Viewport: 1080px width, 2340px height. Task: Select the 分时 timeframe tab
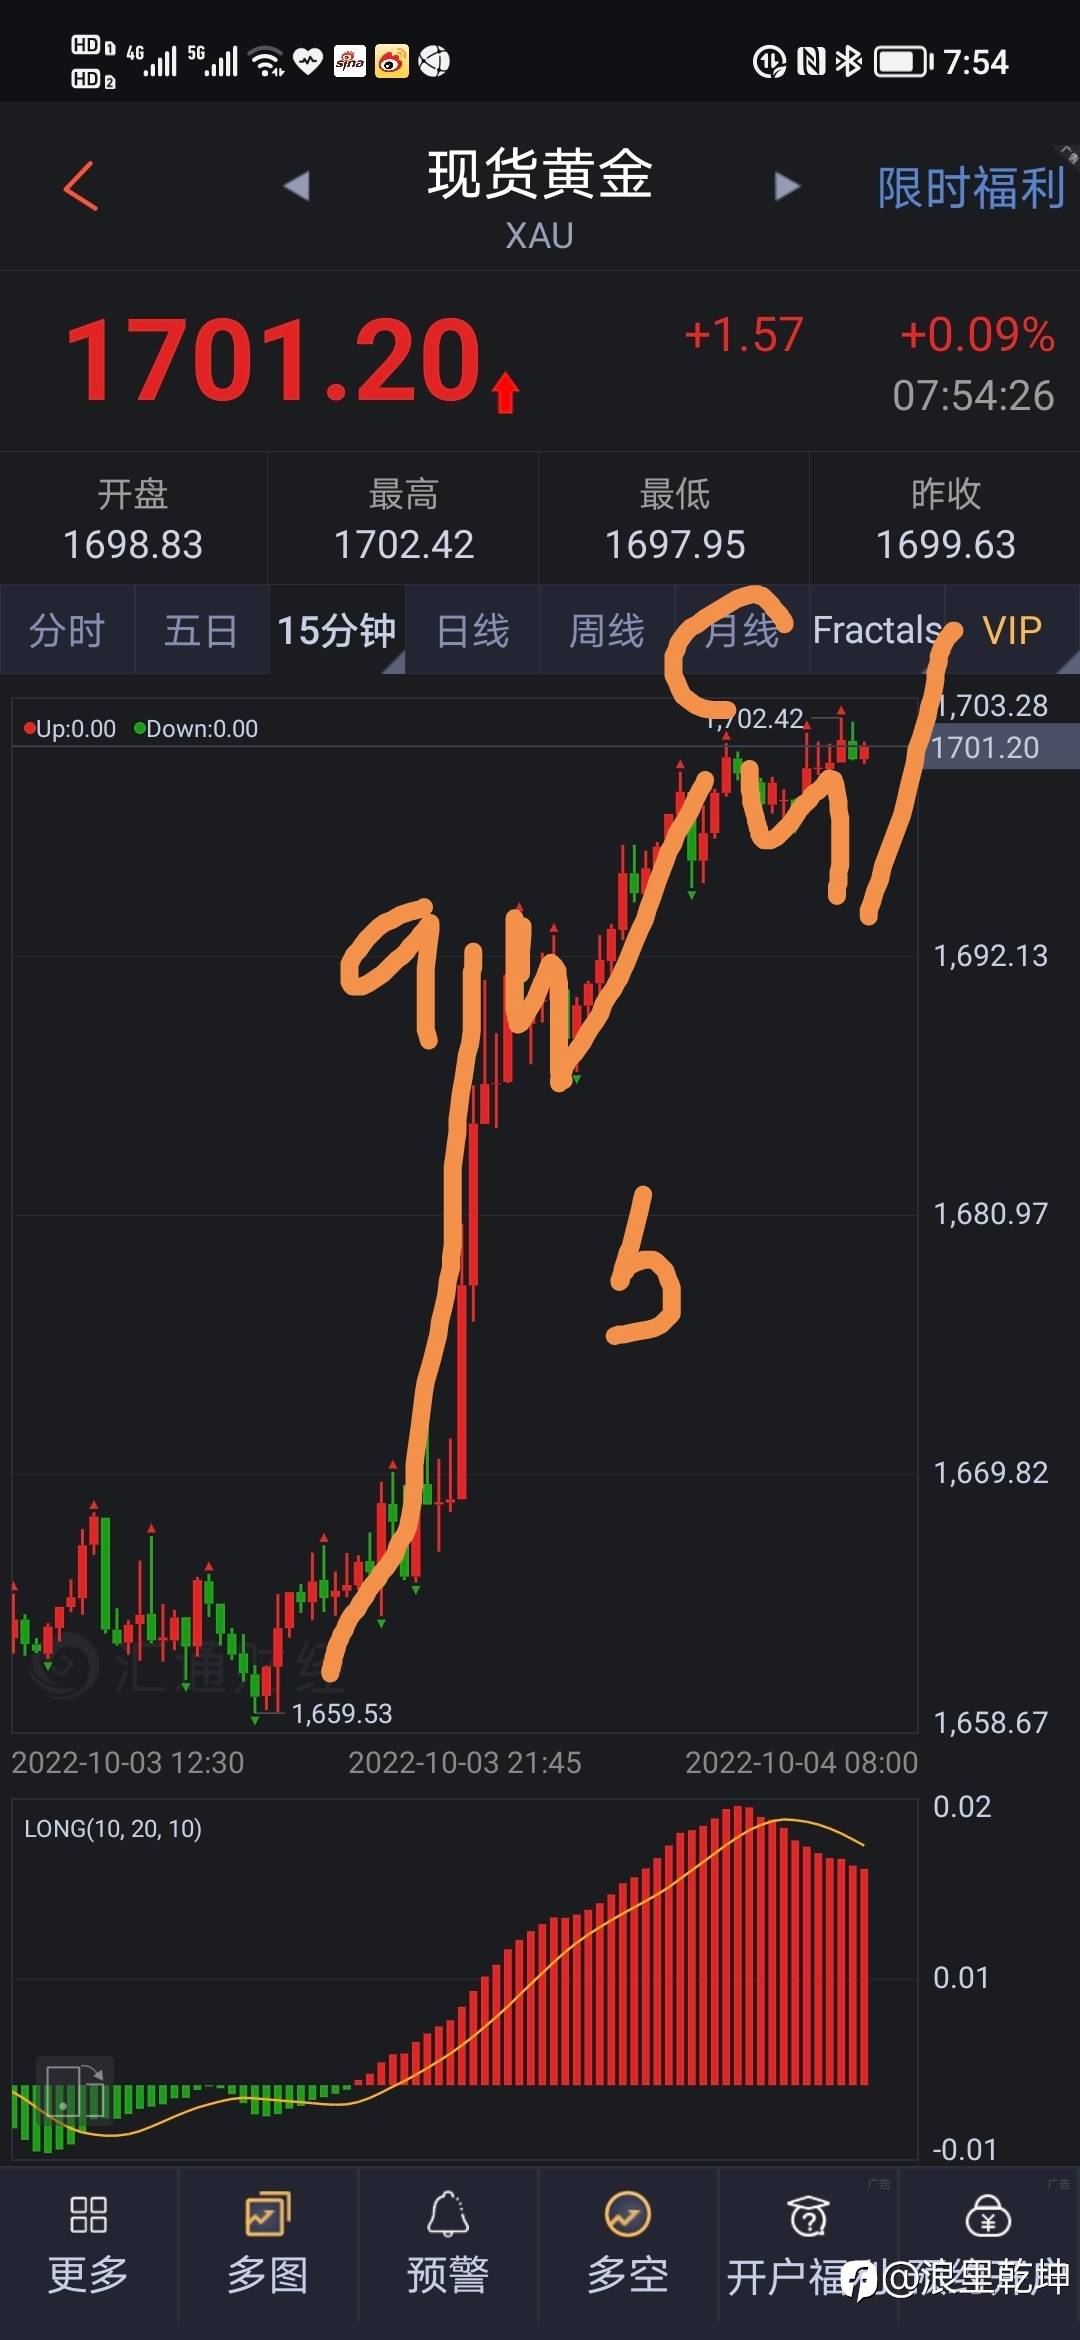coord(66,631)
